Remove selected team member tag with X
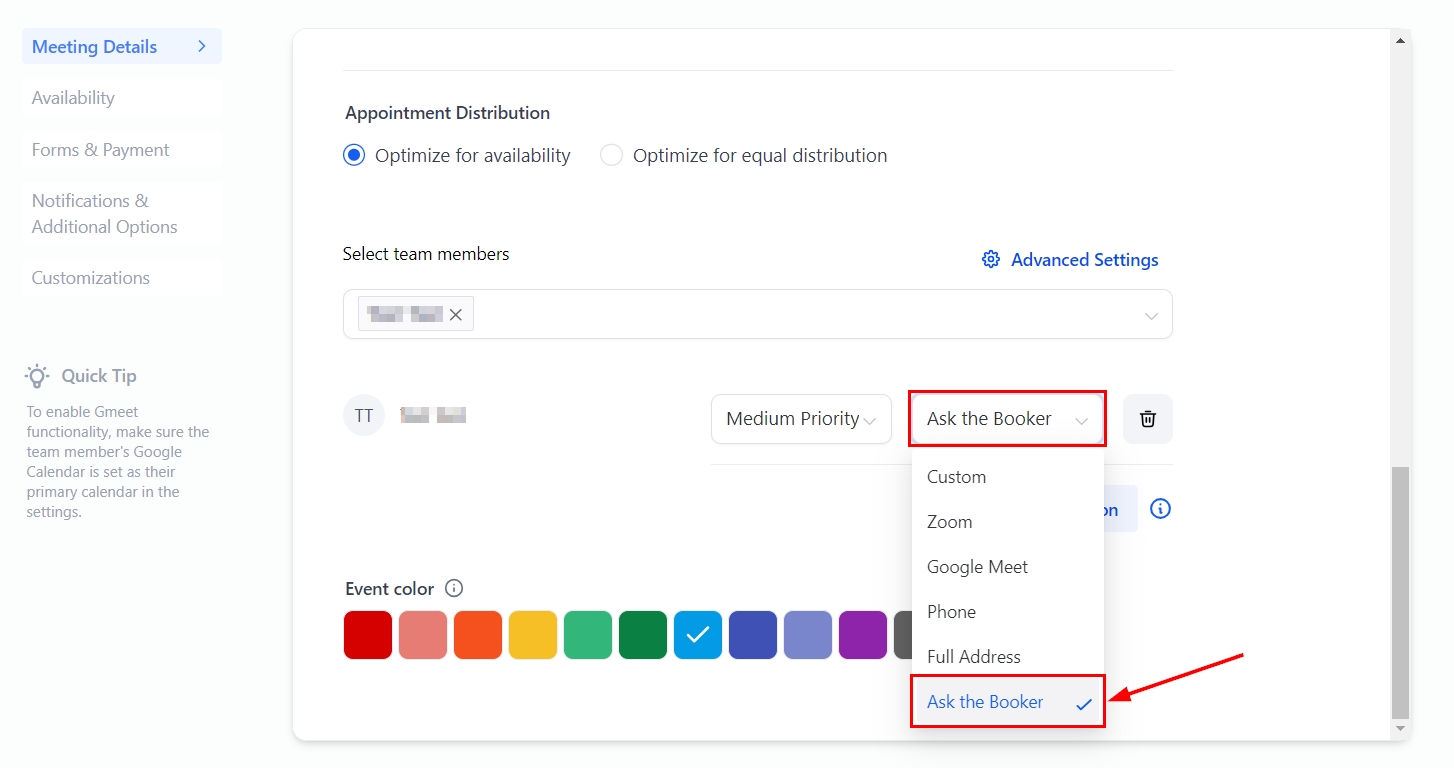This screenshot has width=1454, height=768. (x=456, y=314)
